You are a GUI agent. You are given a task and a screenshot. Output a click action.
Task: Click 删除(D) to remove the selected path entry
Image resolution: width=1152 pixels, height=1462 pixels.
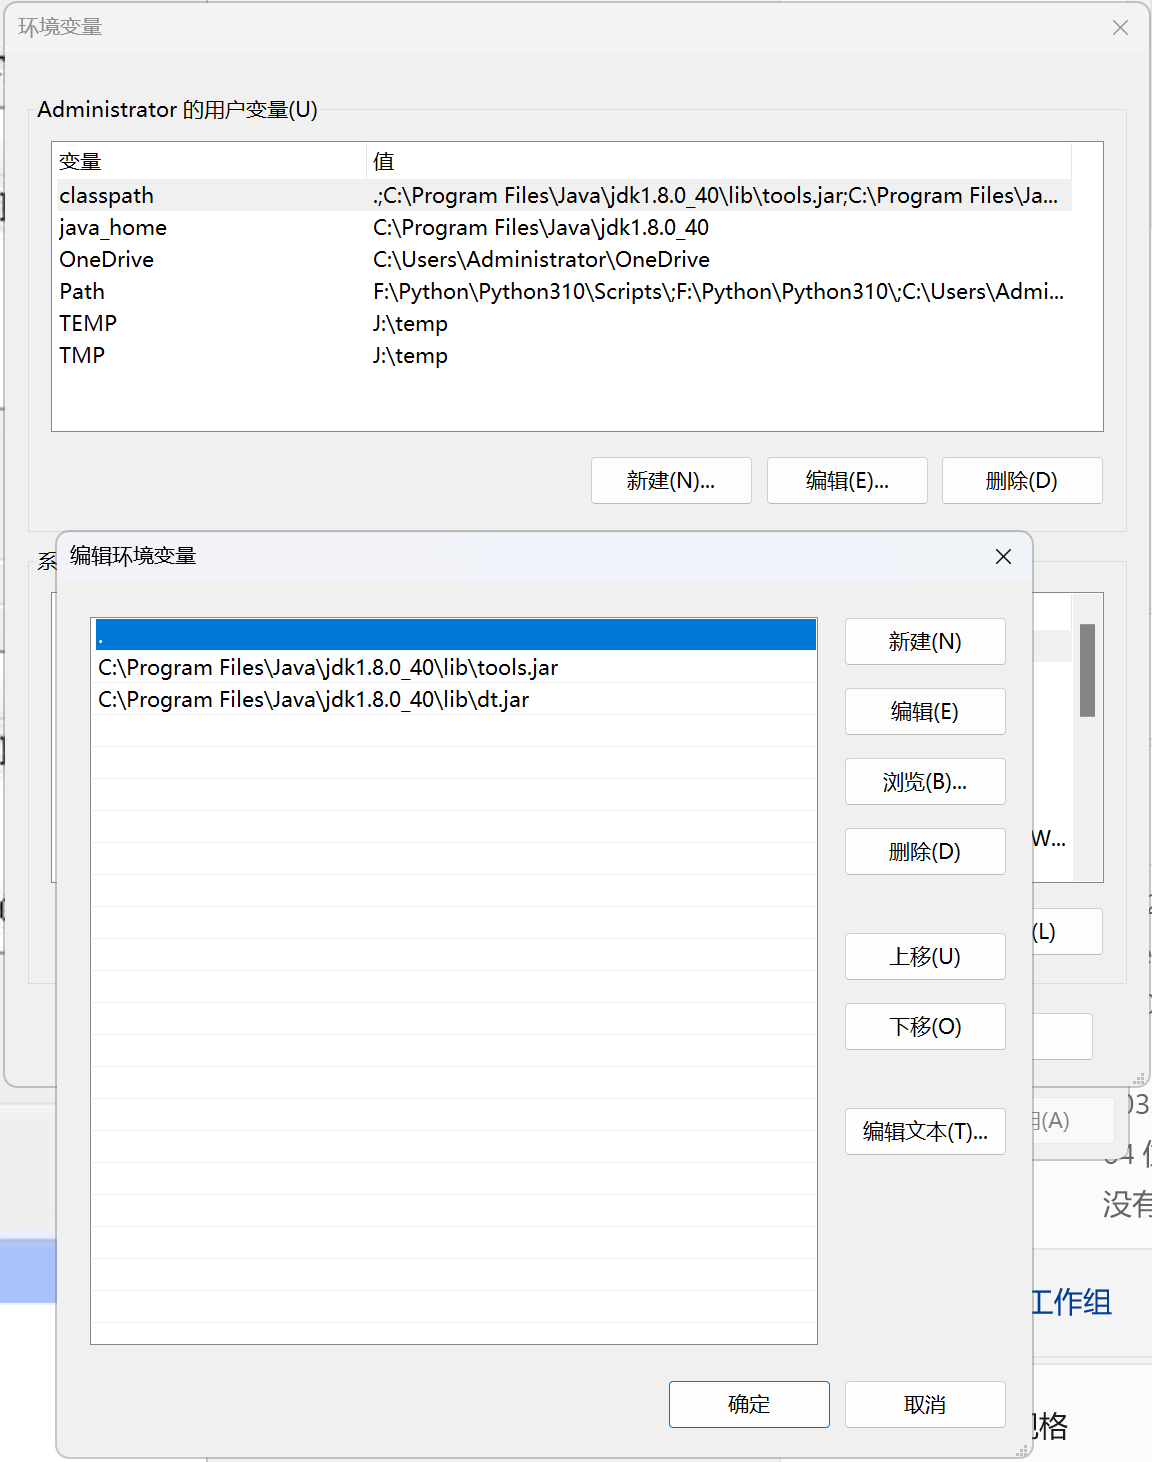924,851
